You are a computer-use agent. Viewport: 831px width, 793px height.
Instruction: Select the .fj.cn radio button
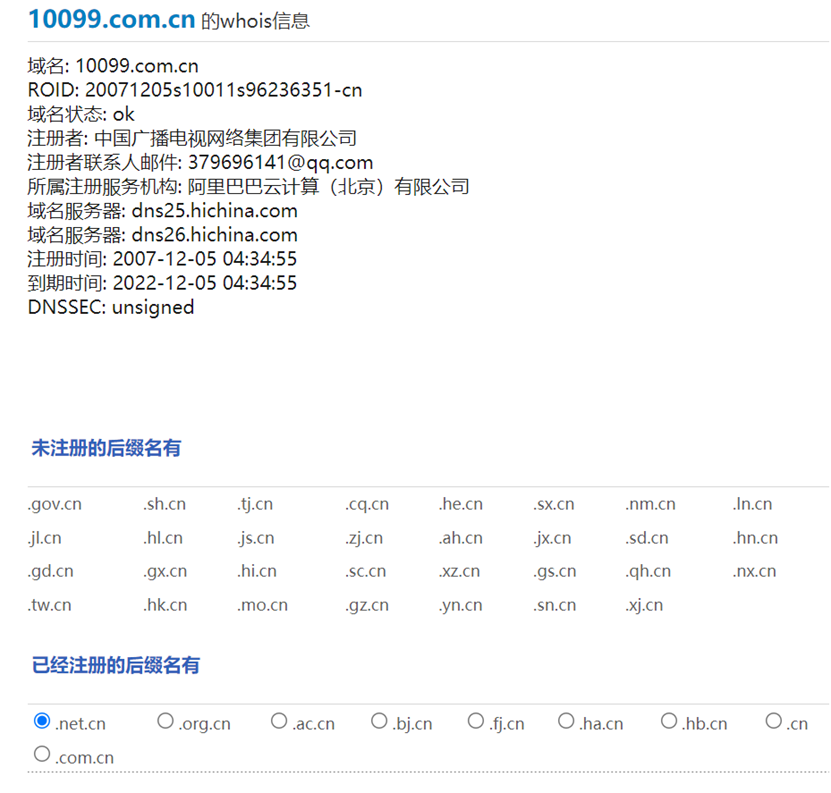[476, 721]
